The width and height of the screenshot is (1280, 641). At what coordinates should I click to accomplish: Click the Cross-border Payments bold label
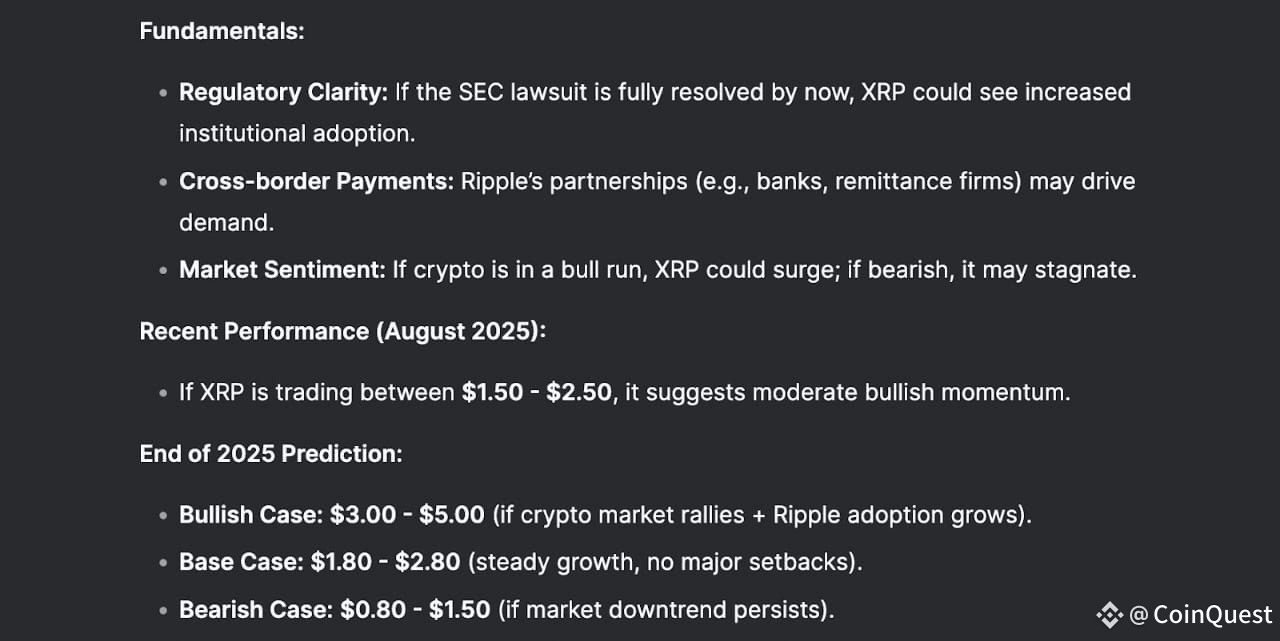pyautogui.click(x=316, y=182)
